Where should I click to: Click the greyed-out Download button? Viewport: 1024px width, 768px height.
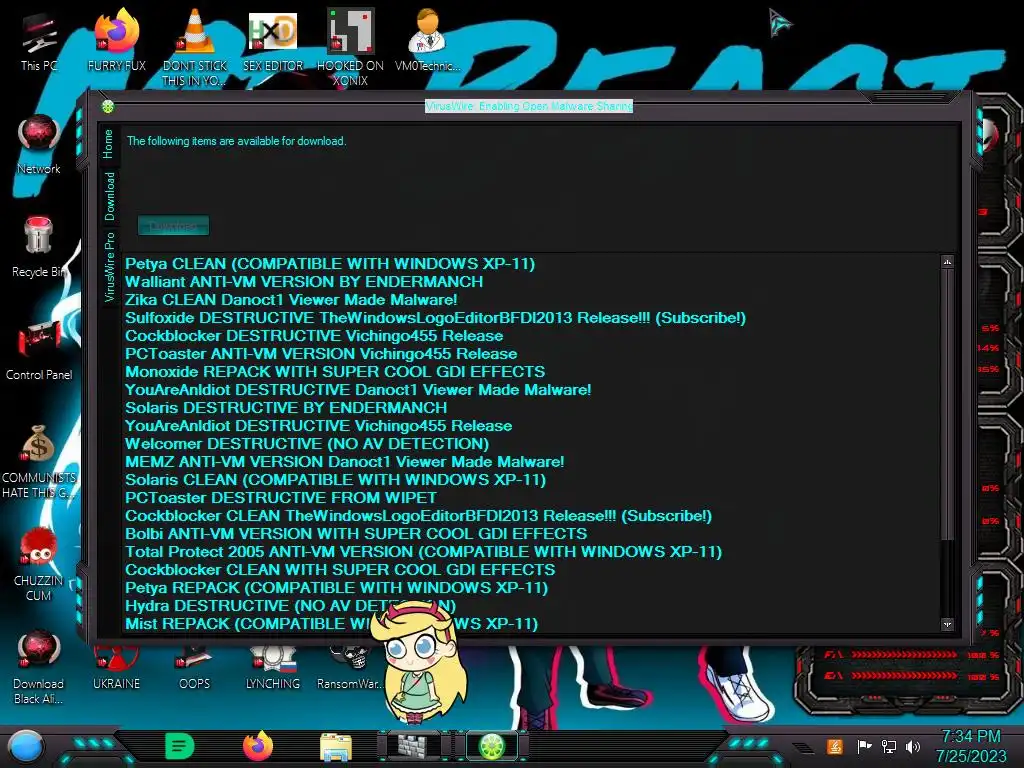tap(173, 226)
